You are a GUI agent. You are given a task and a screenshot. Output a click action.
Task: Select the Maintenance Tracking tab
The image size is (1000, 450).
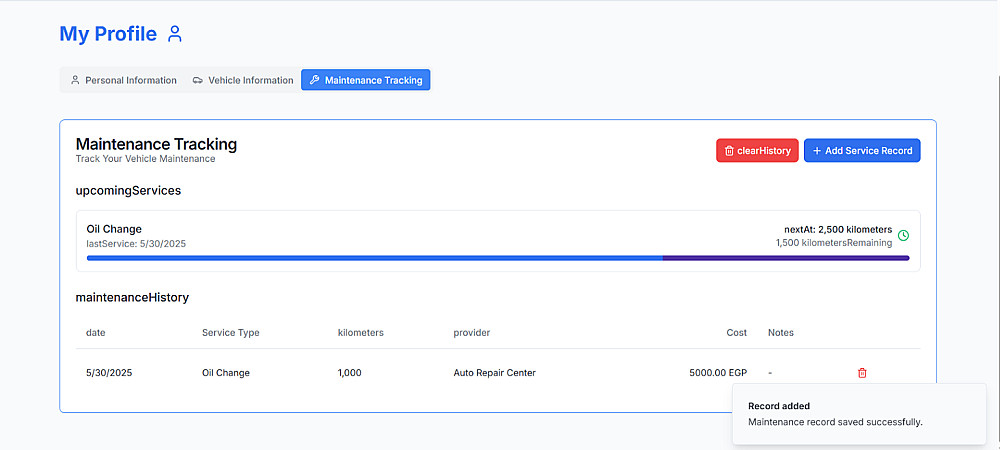[x=365, y=80]
